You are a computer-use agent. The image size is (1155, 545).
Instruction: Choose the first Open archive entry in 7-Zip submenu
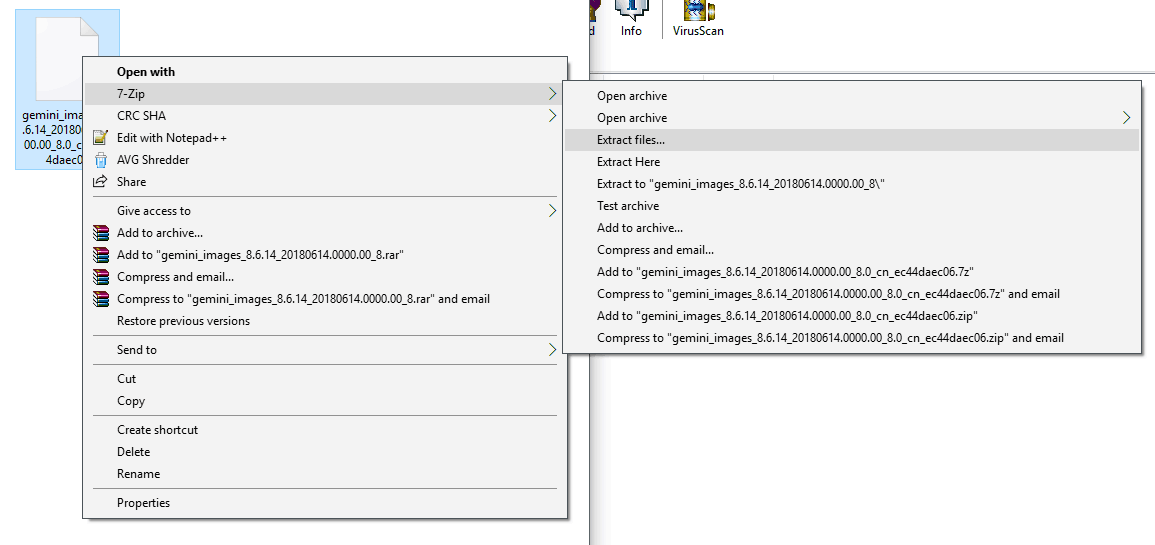[x=852, y=96]
